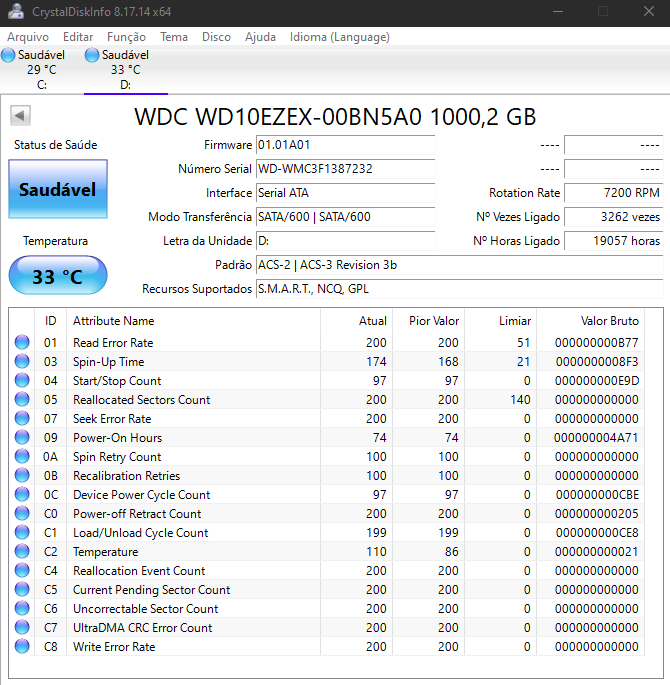The height and width of the screenshot is (685, 670).
Task: Click the status orb for Power-off Retract Count
Action: [x=22, y=513]
